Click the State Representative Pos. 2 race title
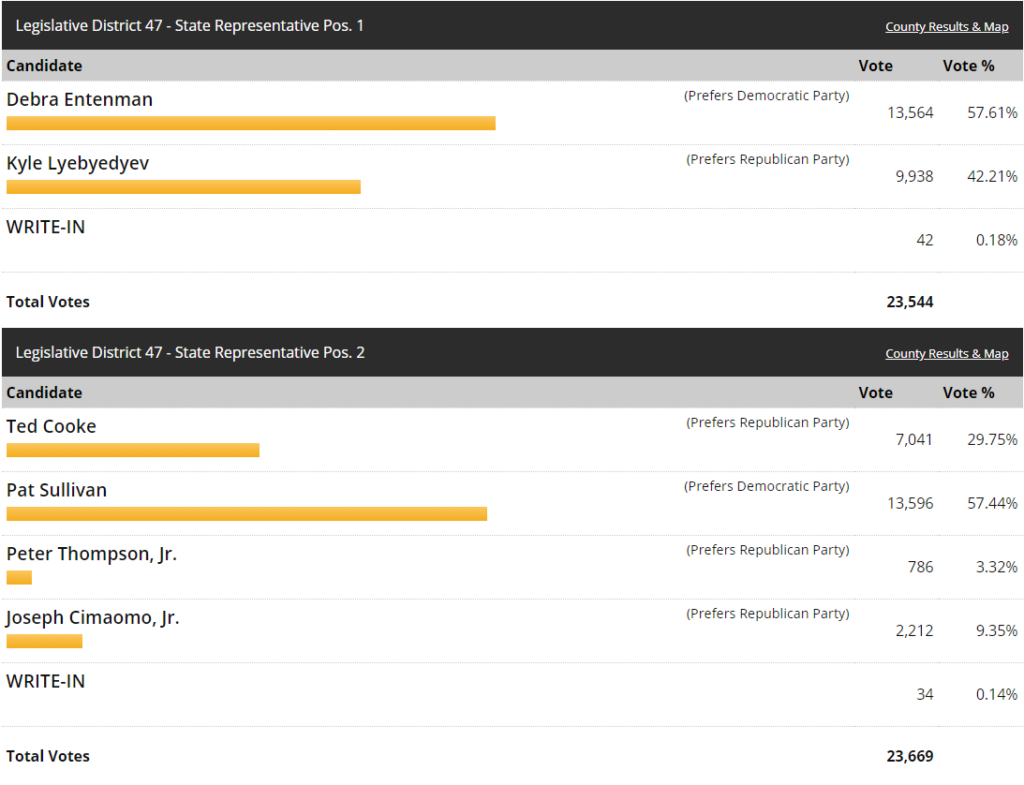This screenshot has height=785, width=1024. click(190, 352)
